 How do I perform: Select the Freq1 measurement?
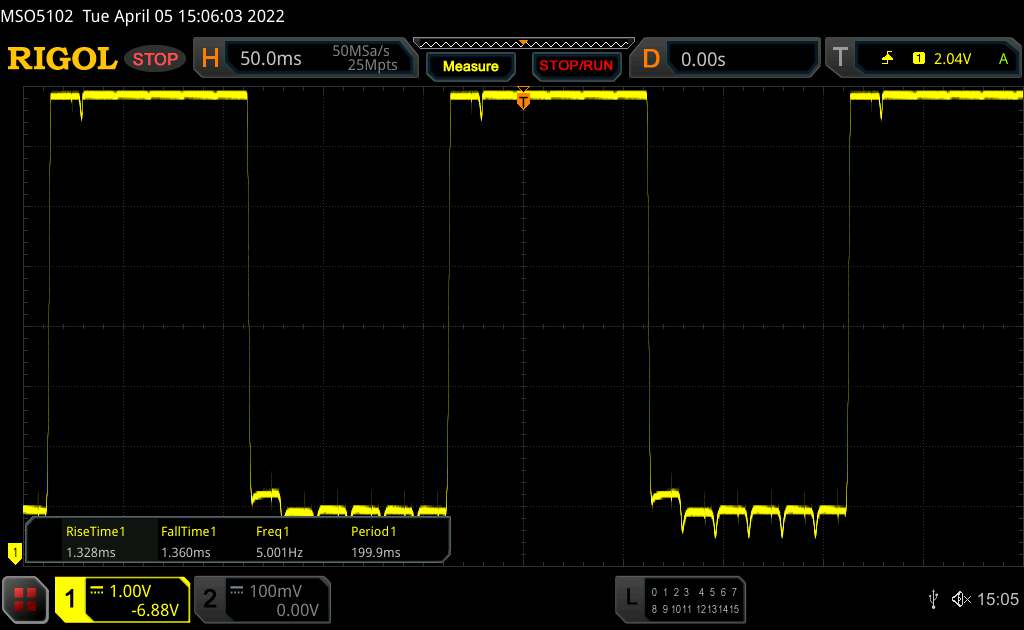point(279,542)
